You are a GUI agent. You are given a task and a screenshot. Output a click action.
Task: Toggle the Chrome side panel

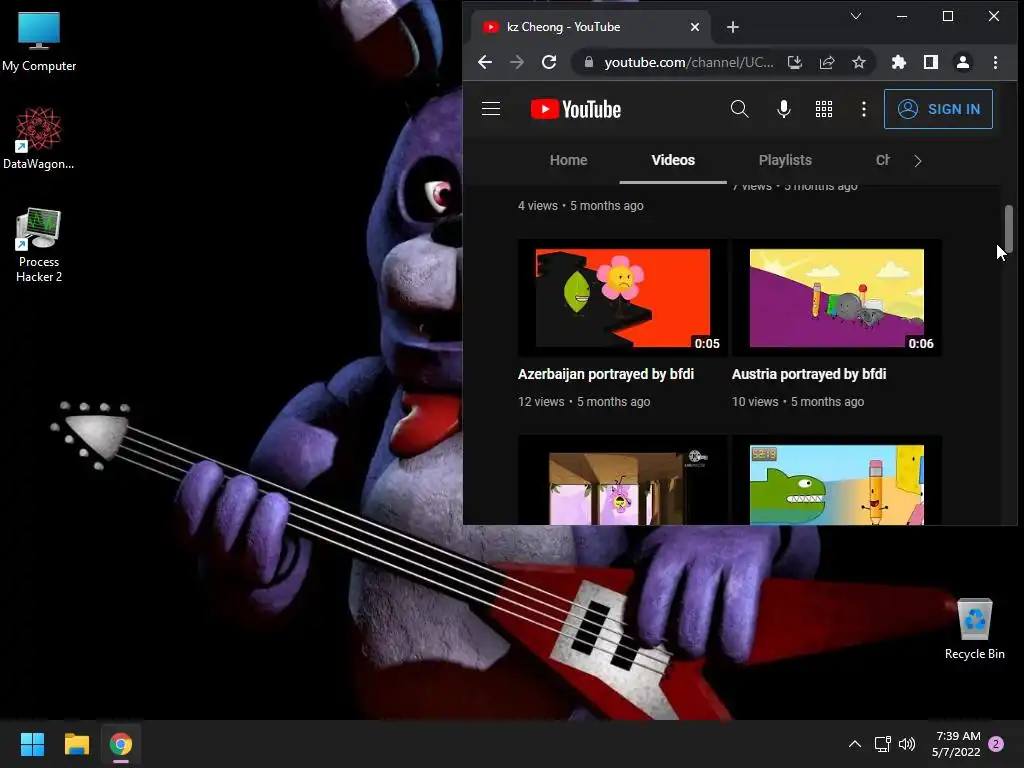click(x=931, y=62)
